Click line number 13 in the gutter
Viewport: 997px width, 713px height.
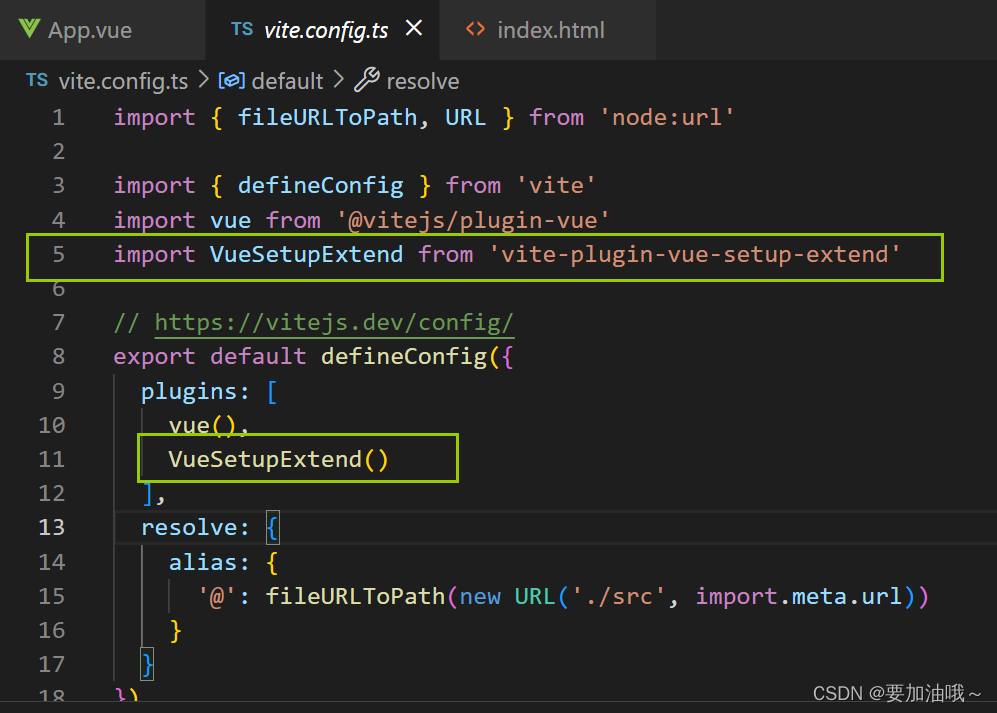coord(51,527)
